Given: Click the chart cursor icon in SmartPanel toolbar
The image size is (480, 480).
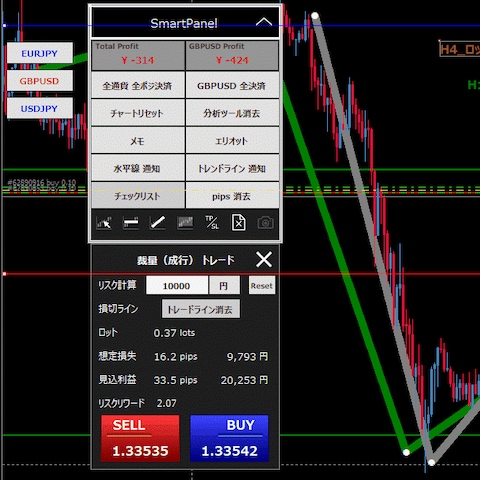Looking at the screenshot, I should pyautogui.click(x=104, y=223).
